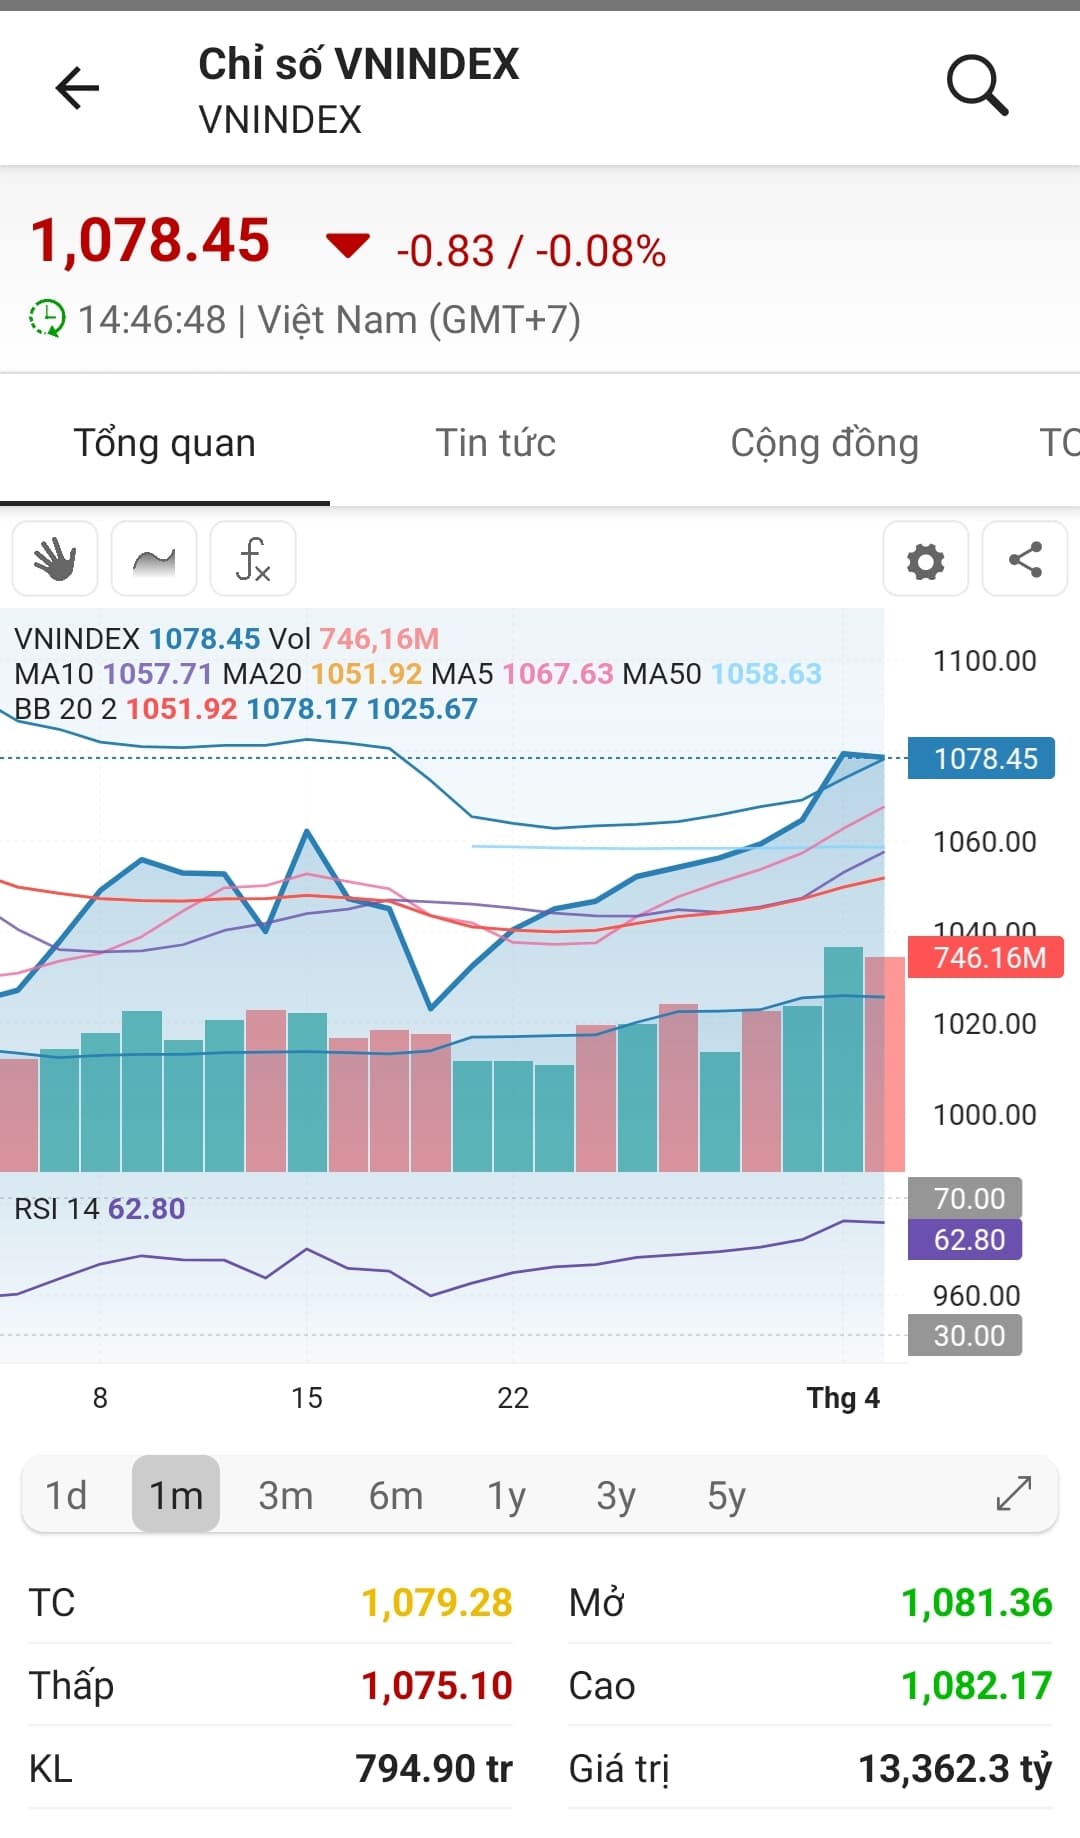
Task: Go back using the arrow icon
Action: [x=77, y=88]
